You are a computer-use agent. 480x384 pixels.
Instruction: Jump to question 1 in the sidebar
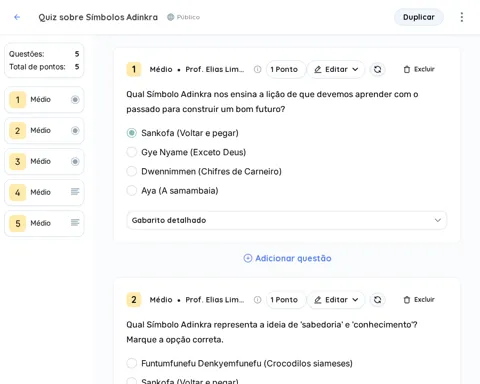click(44, 99)
